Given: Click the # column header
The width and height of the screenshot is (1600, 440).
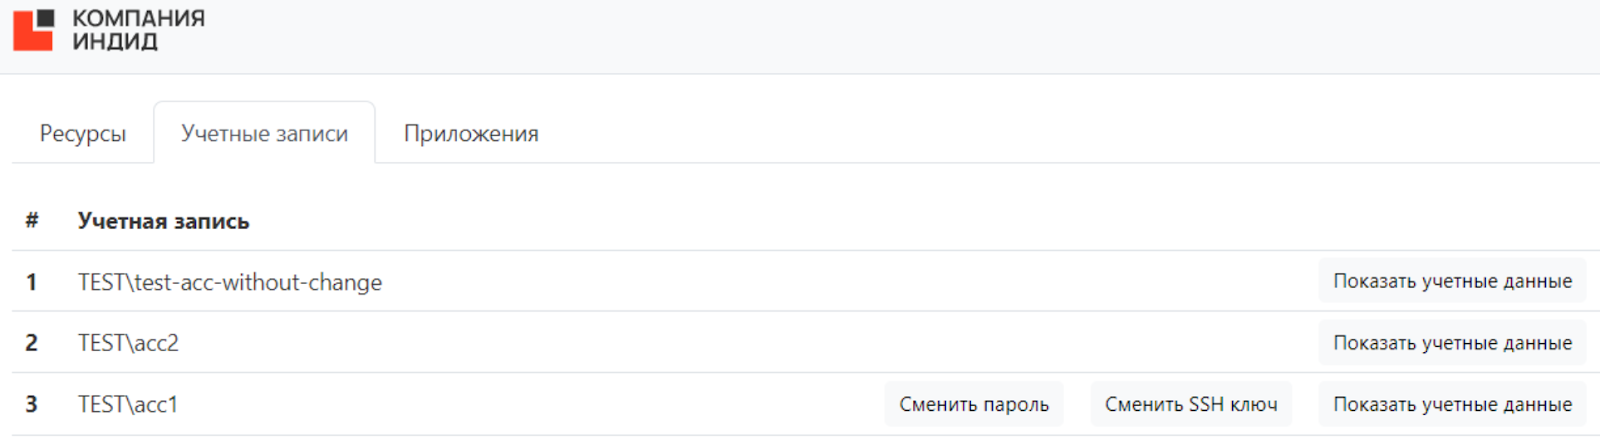Looking at the screenshot, I should pos(32,221).
